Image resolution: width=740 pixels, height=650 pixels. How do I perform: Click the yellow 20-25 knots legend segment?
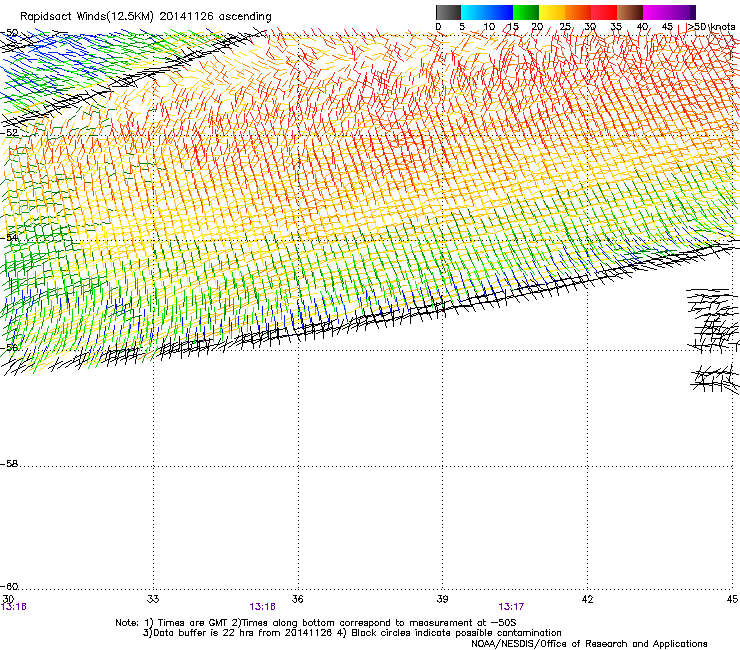[x=552, y=12]
